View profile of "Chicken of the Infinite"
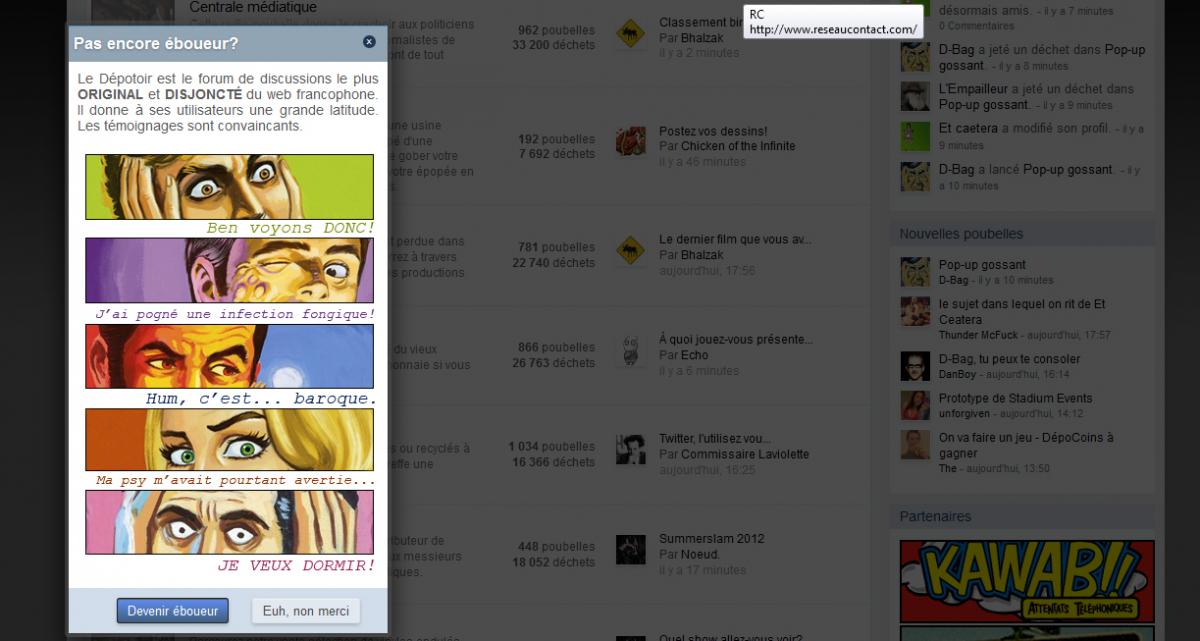This screenshot has width=1200, height=641. (x=738, y=146)
